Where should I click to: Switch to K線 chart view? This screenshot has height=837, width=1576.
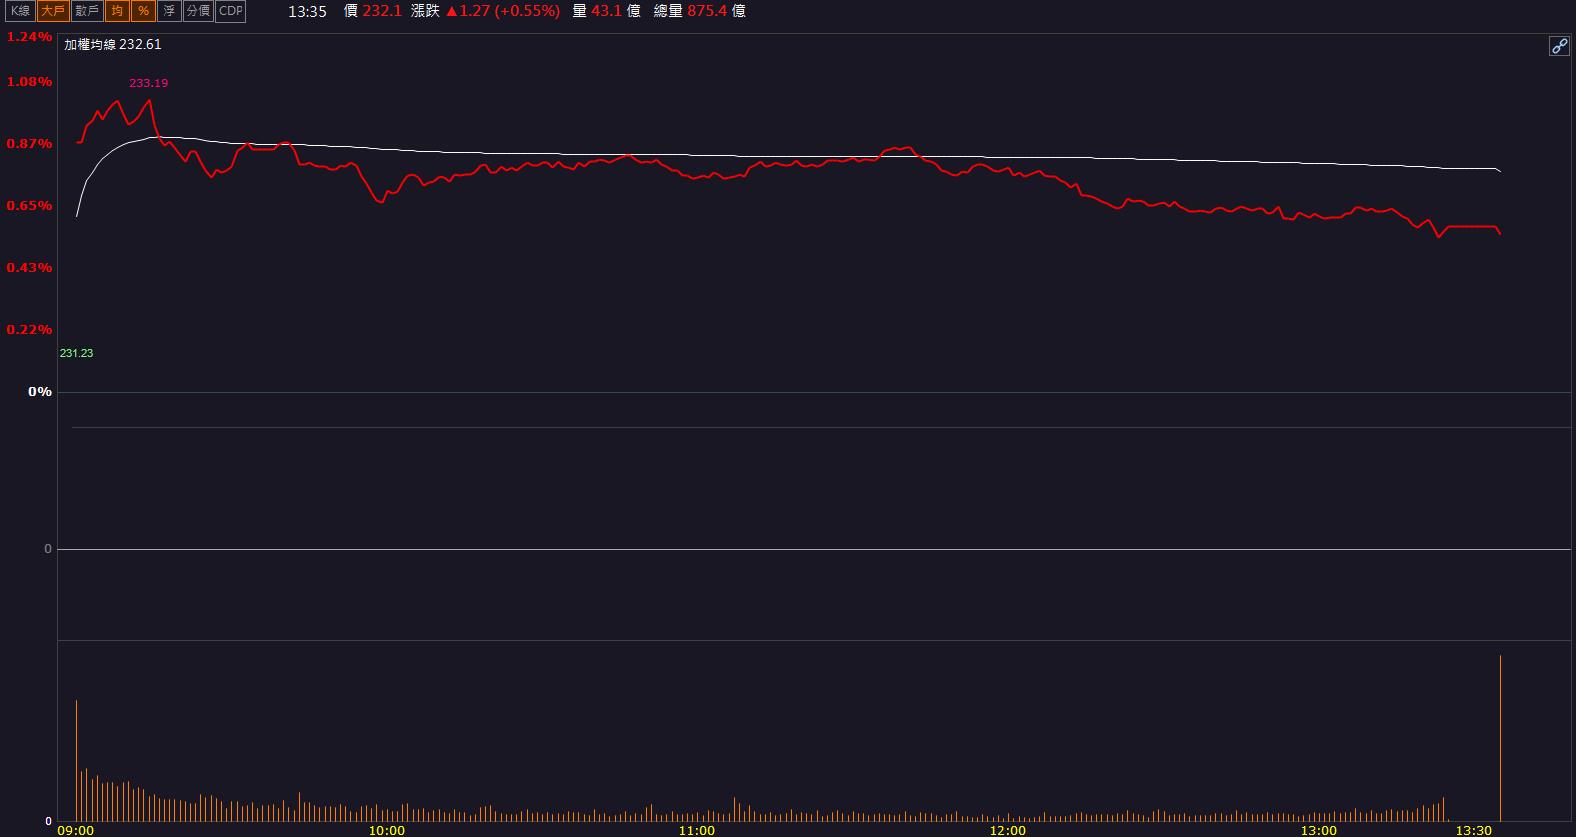(21, 11)
